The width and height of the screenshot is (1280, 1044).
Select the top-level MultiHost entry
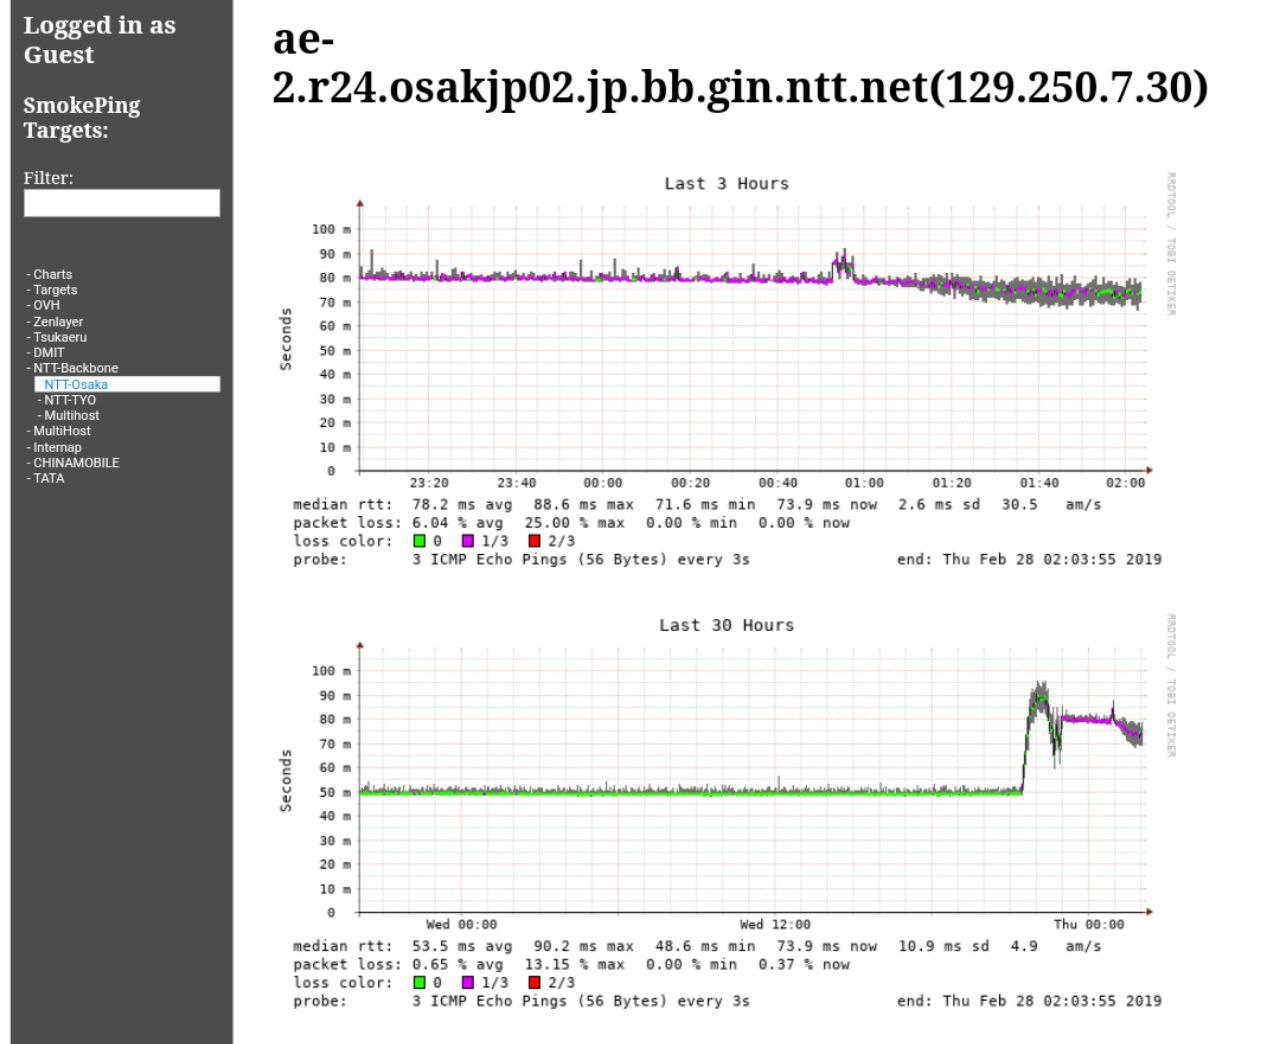(x=62, y=431)
